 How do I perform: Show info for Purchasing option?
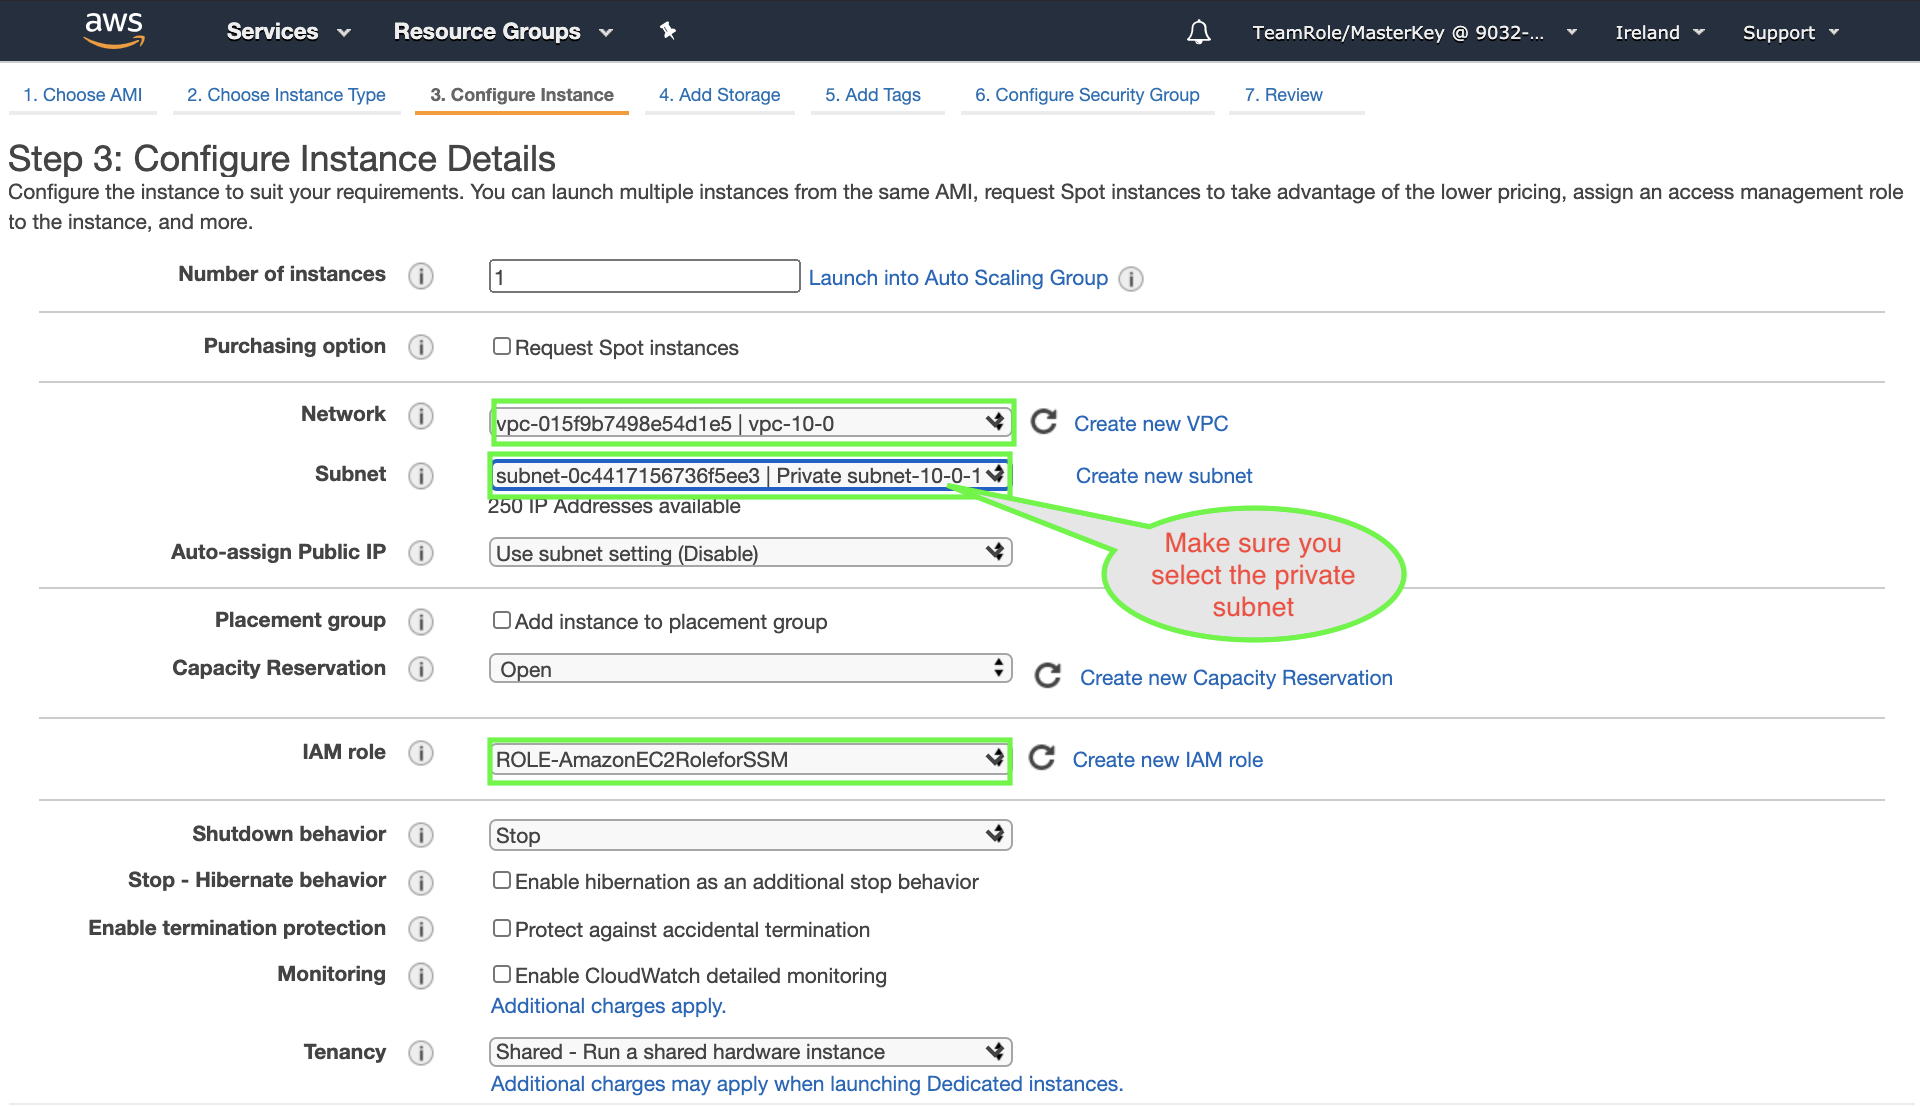pos(421,347)
